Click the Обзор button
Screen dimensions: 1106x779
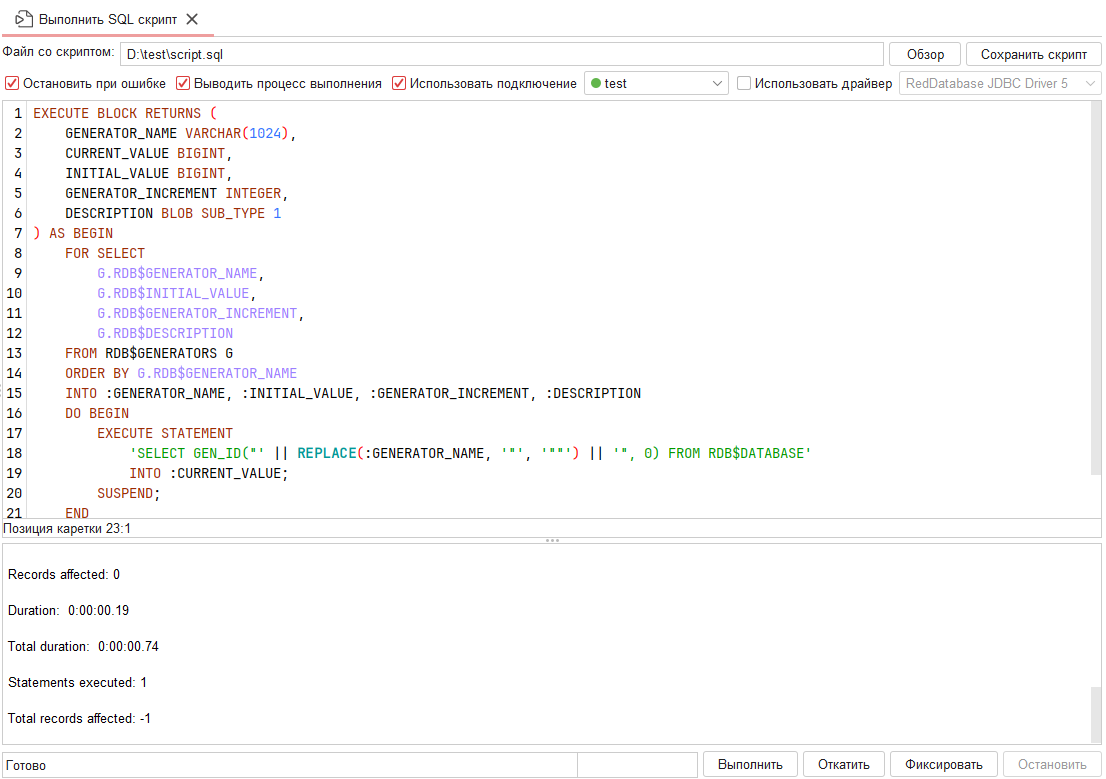924,53
